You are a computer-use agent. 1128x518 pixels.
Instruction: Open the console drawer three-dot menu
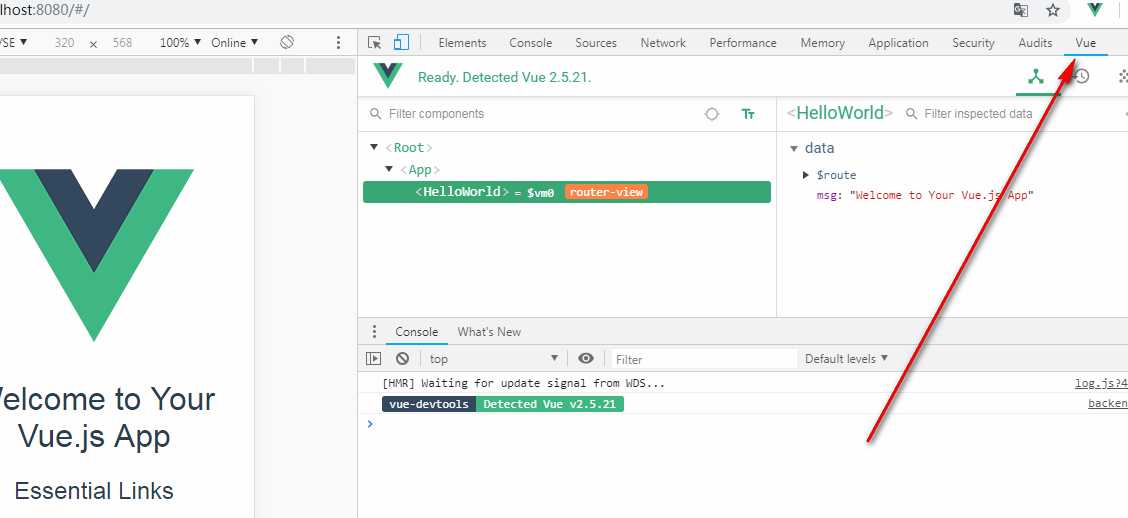point(373,332)
